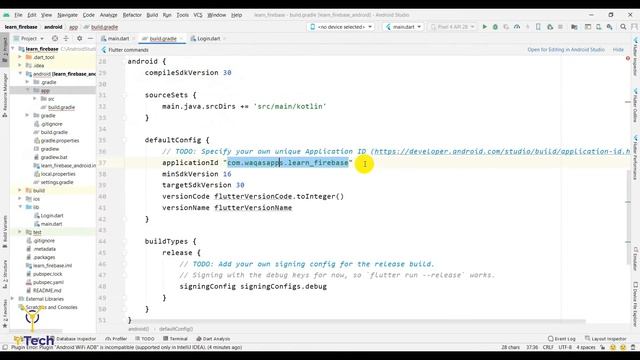
Task: Expand the .dart_tool folder
Action: tap(20, 57)
